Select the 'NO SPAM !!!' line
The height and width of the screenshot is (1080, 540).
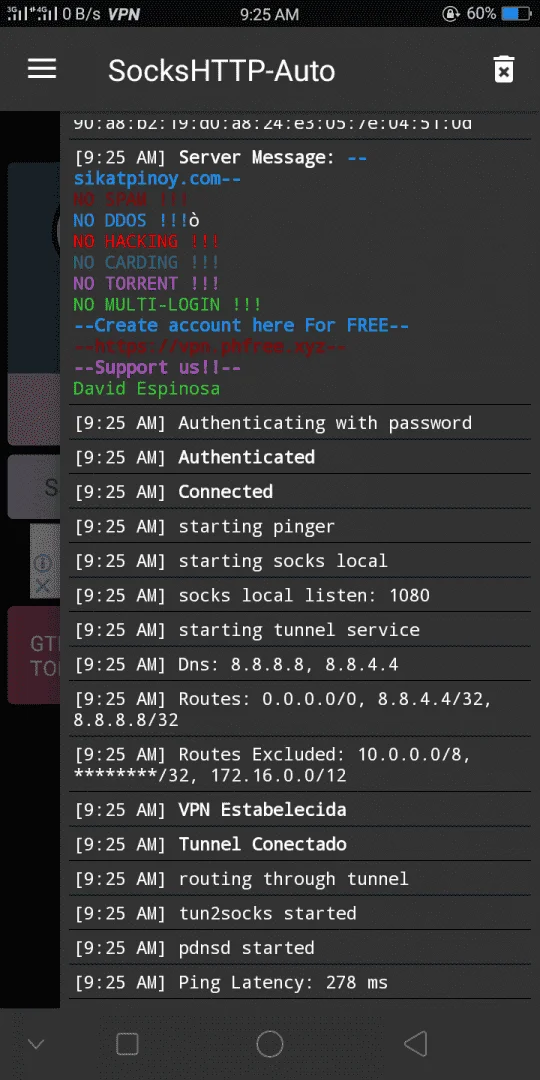pyautogui.click(x=130, y=200)
